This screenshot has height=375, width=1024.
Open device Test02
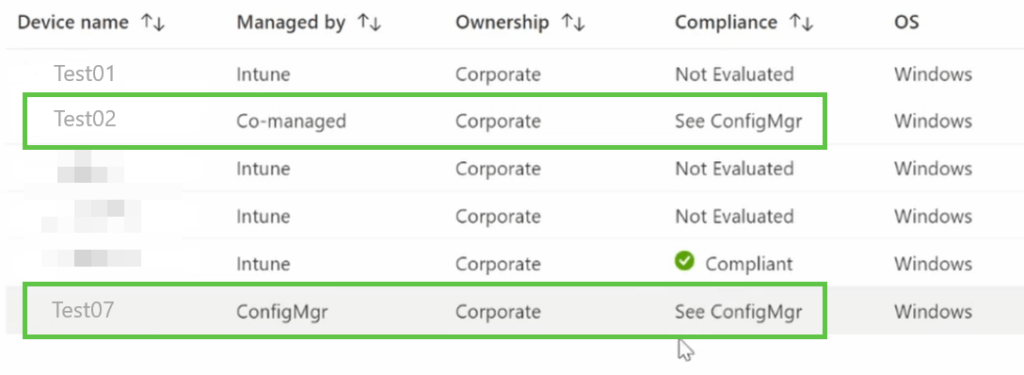tap(85, 119)
